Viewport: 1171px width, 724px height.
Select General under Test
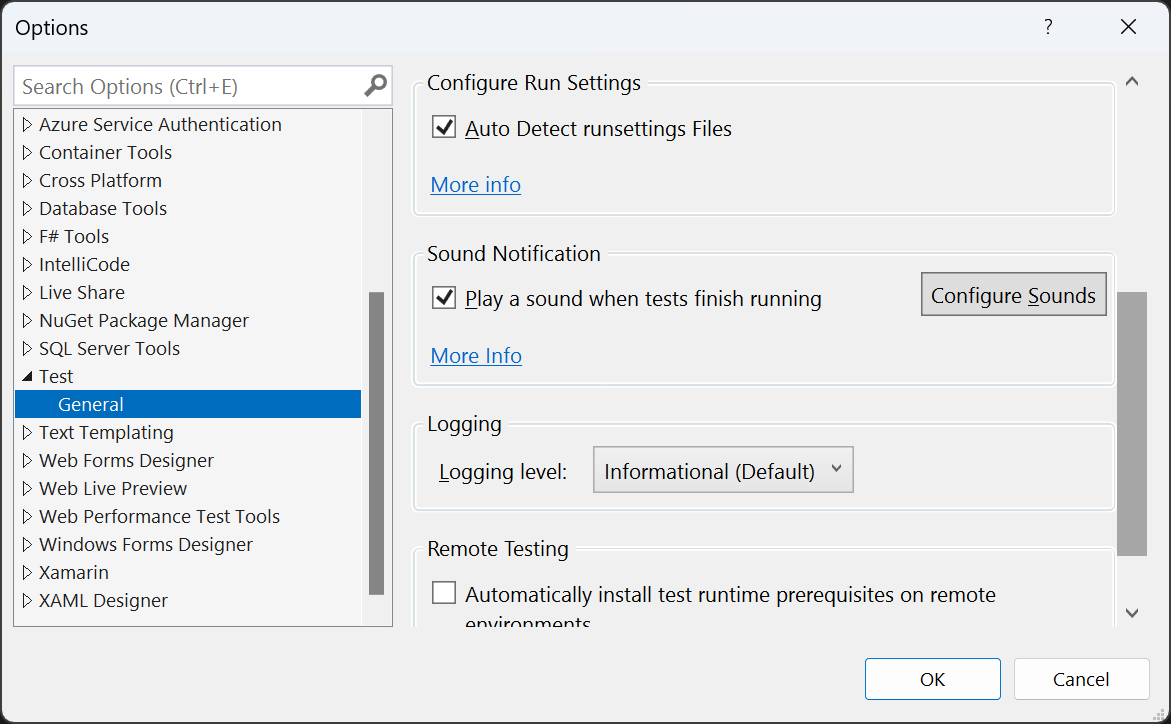[187, 404]
